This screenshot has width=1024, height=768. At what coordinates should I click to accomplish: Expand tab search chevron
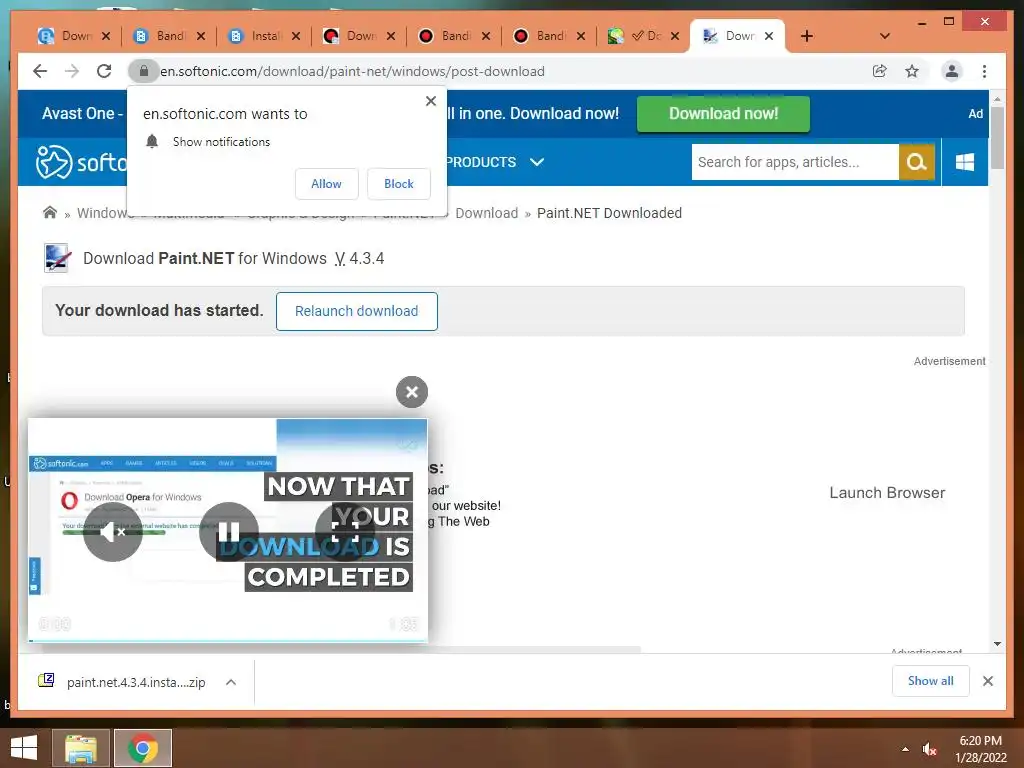[885, 36]
